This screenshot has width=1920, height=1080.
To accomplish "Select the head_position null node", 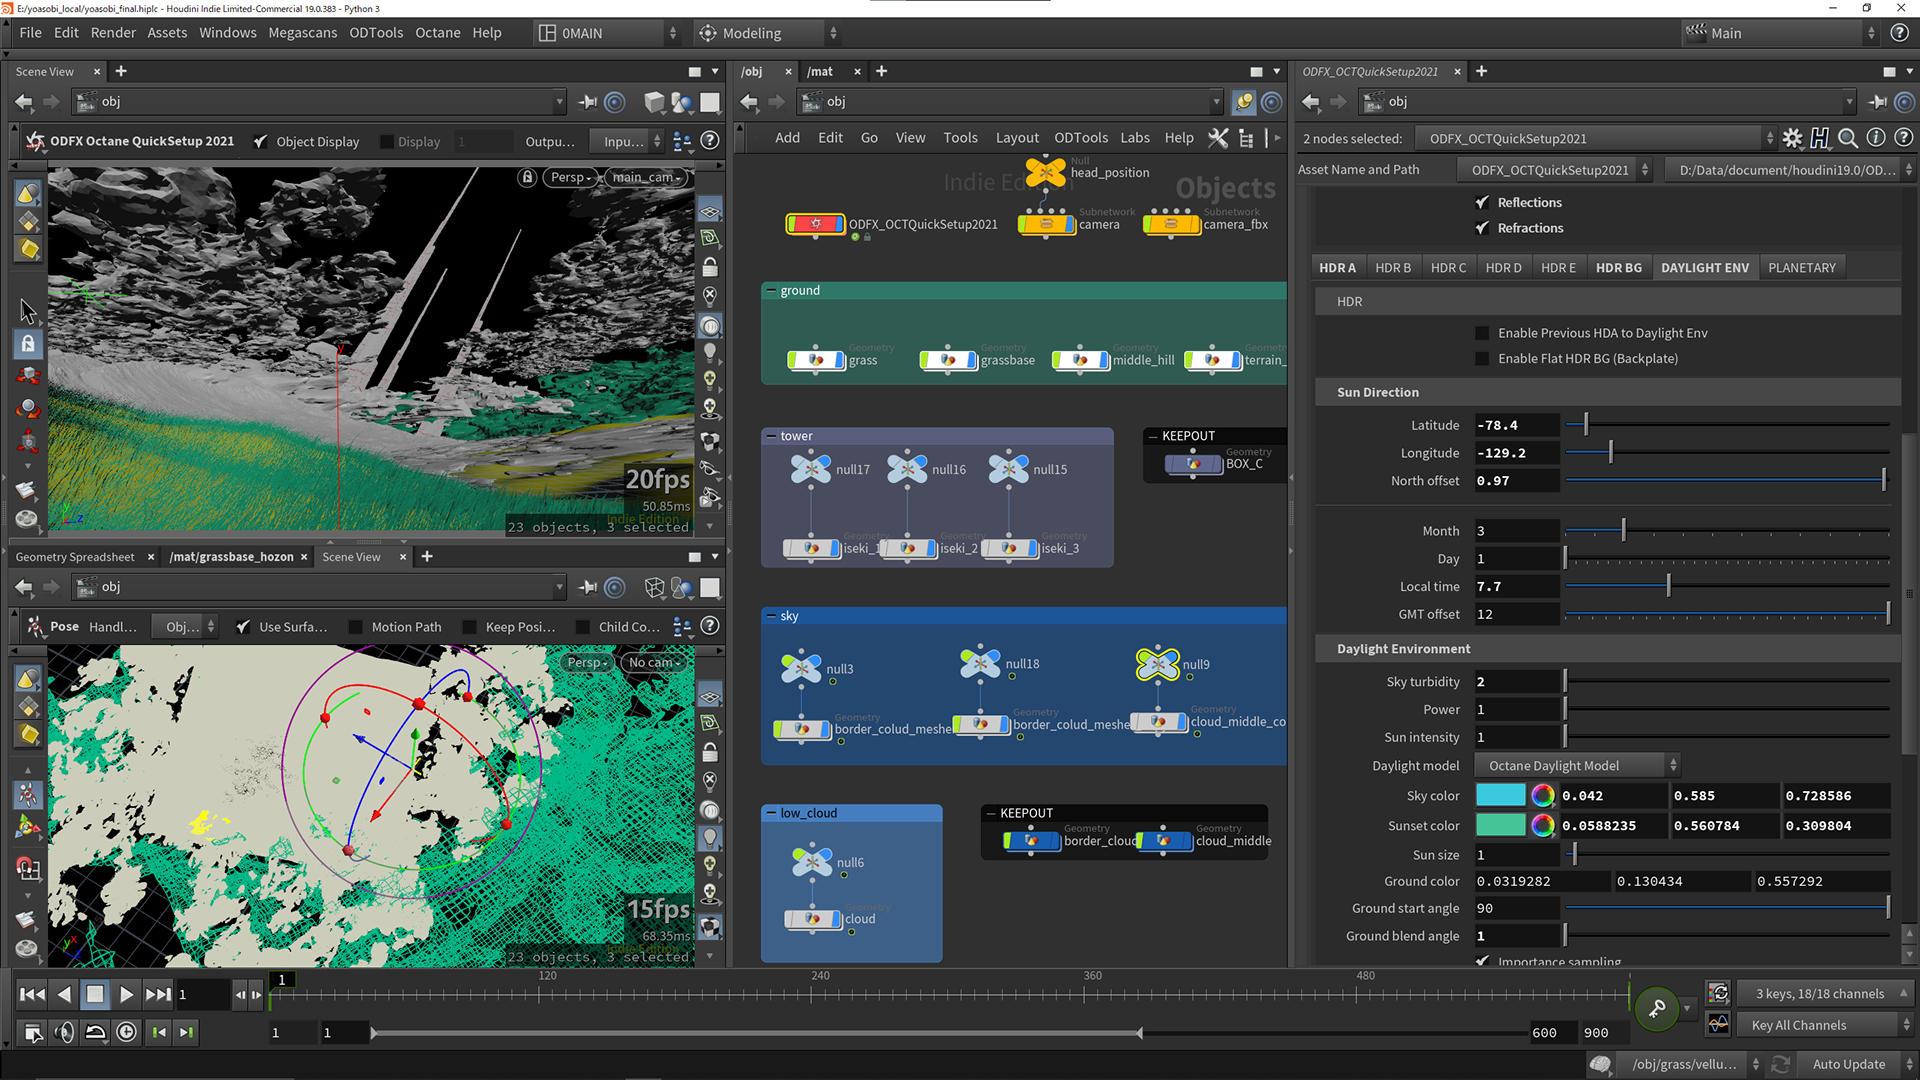I will tap(1046, 172).
